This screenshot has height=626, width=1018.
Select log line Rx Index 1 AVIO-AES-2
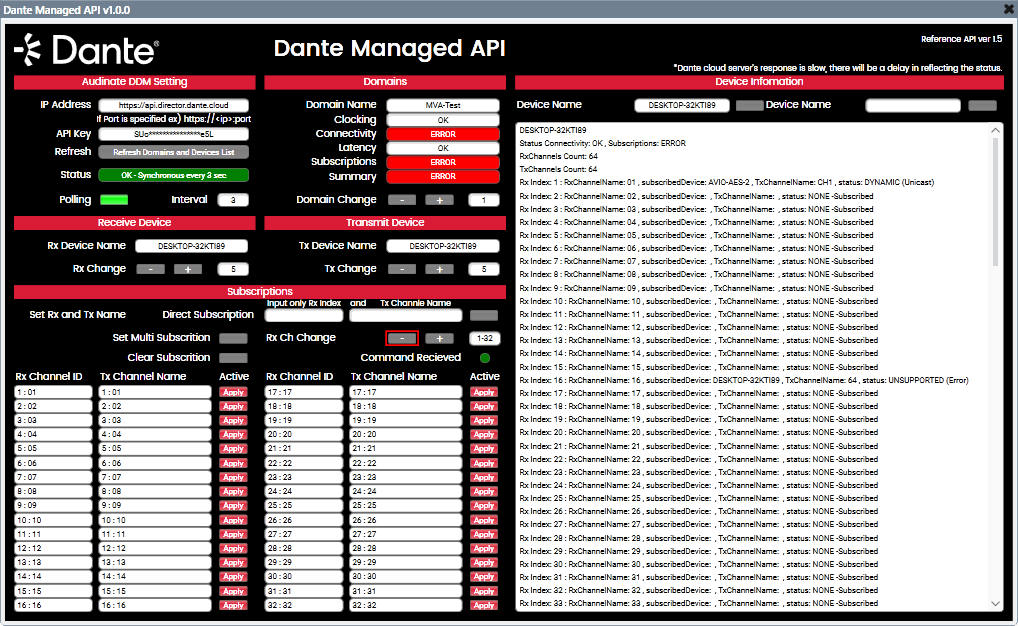click(x=726, y=182)
